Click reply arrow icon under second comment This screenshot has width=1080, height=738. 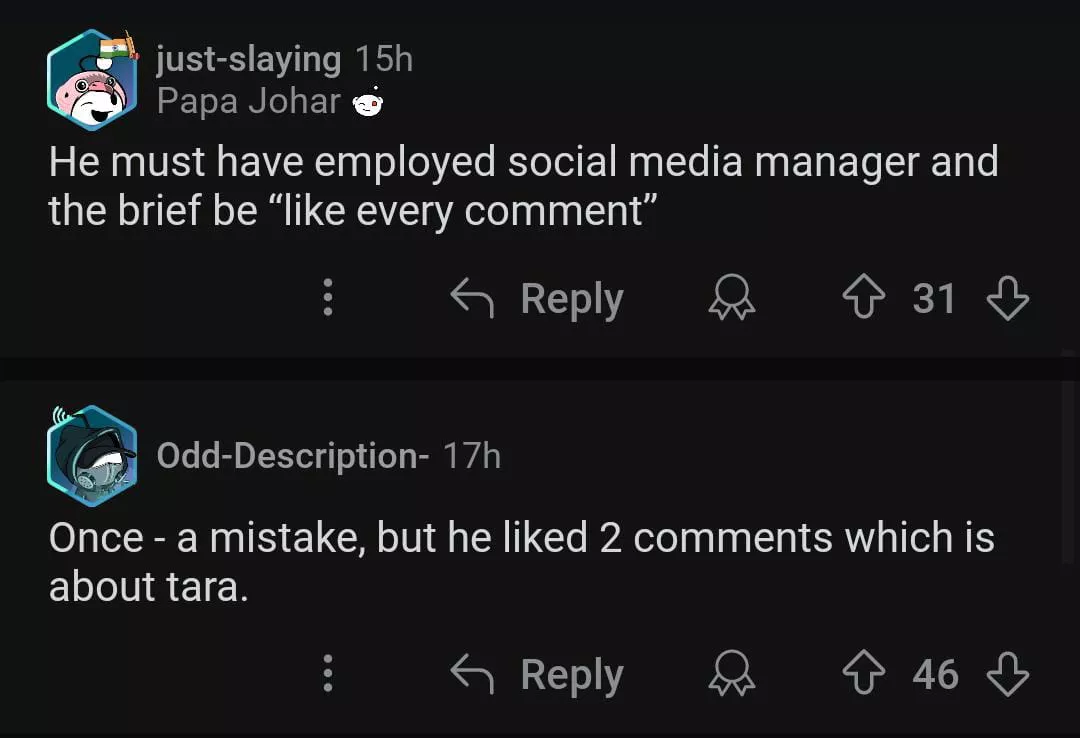(x=472, y=673)
